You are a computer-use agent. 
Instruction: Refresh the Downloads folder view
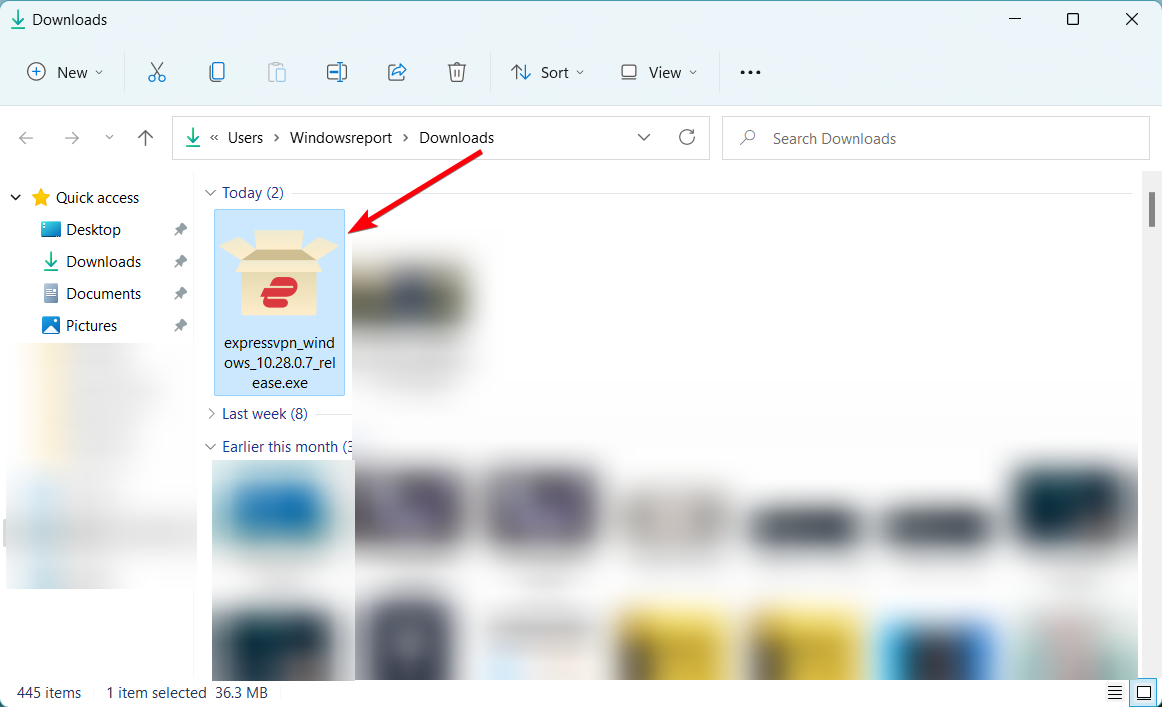(x=687, y=138)
